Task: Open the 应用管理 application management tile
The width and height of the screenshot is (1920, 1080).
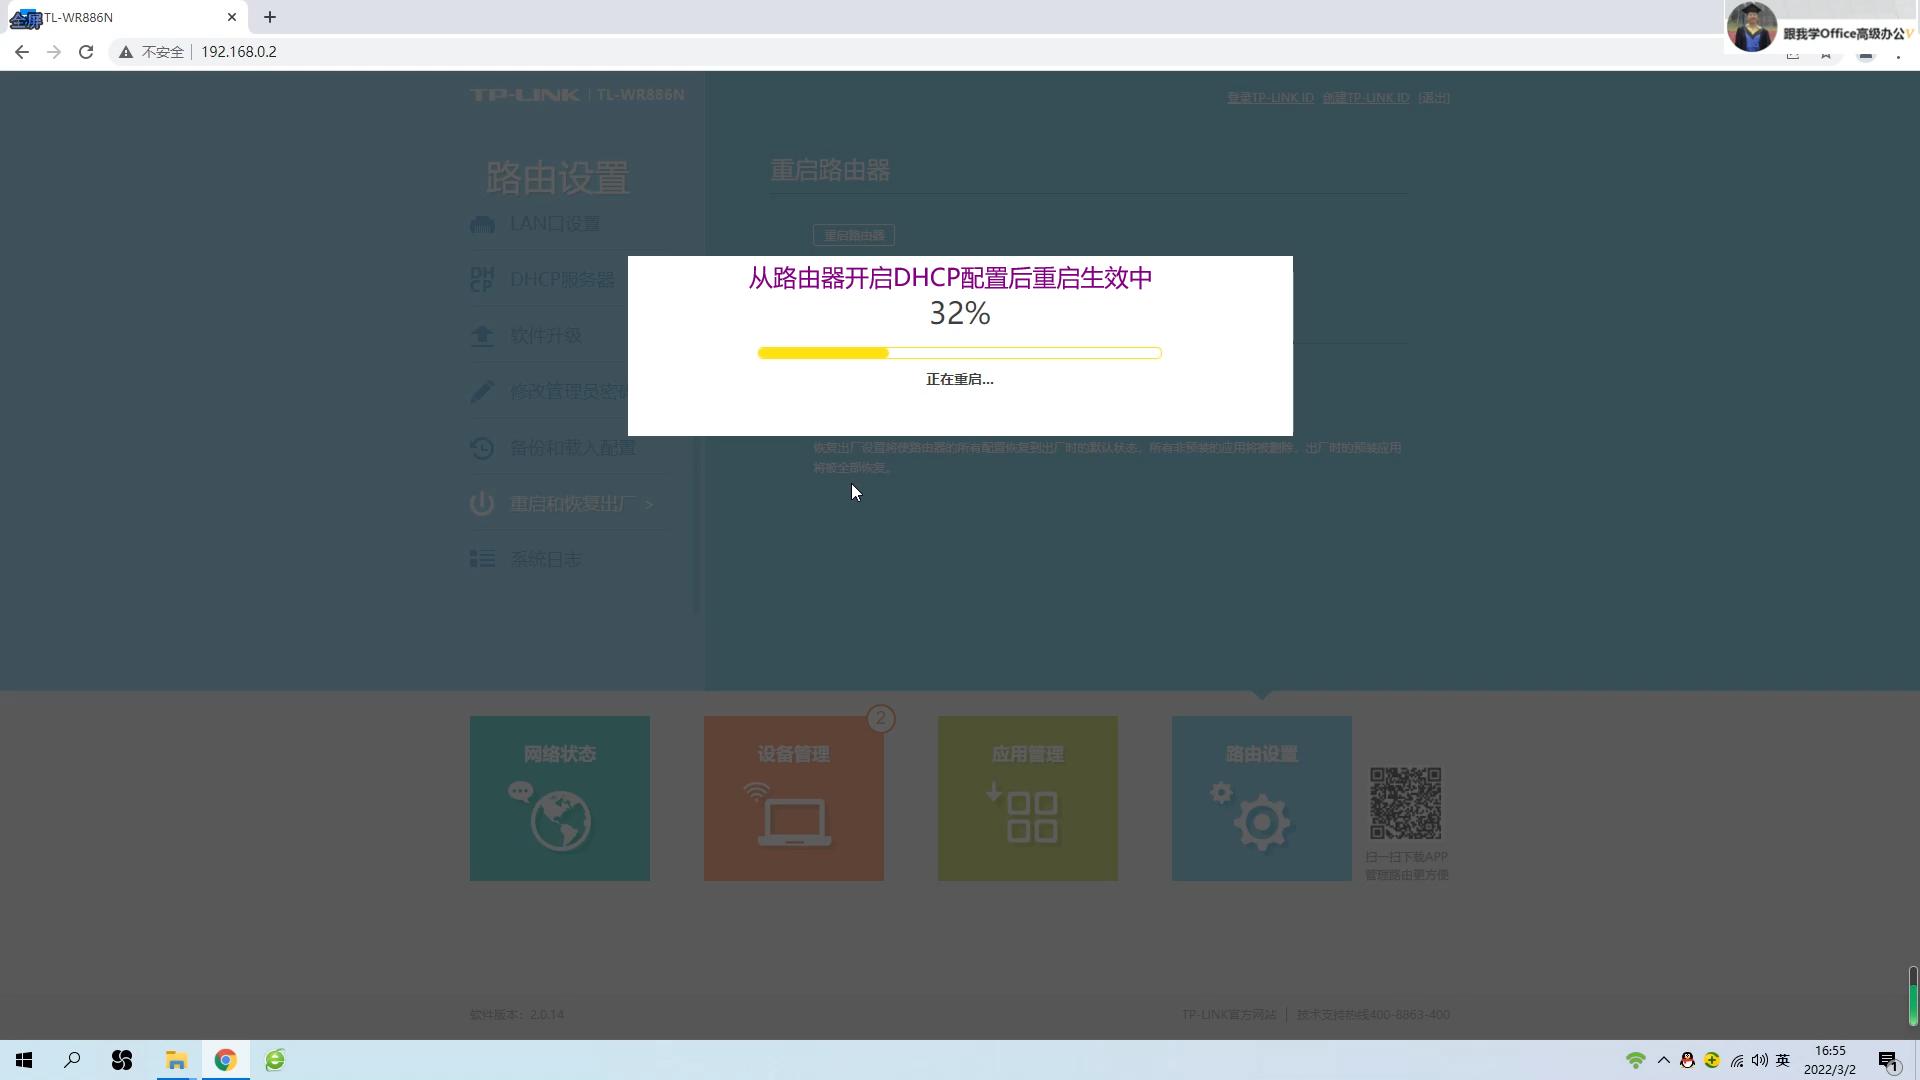Action: 1027,798
